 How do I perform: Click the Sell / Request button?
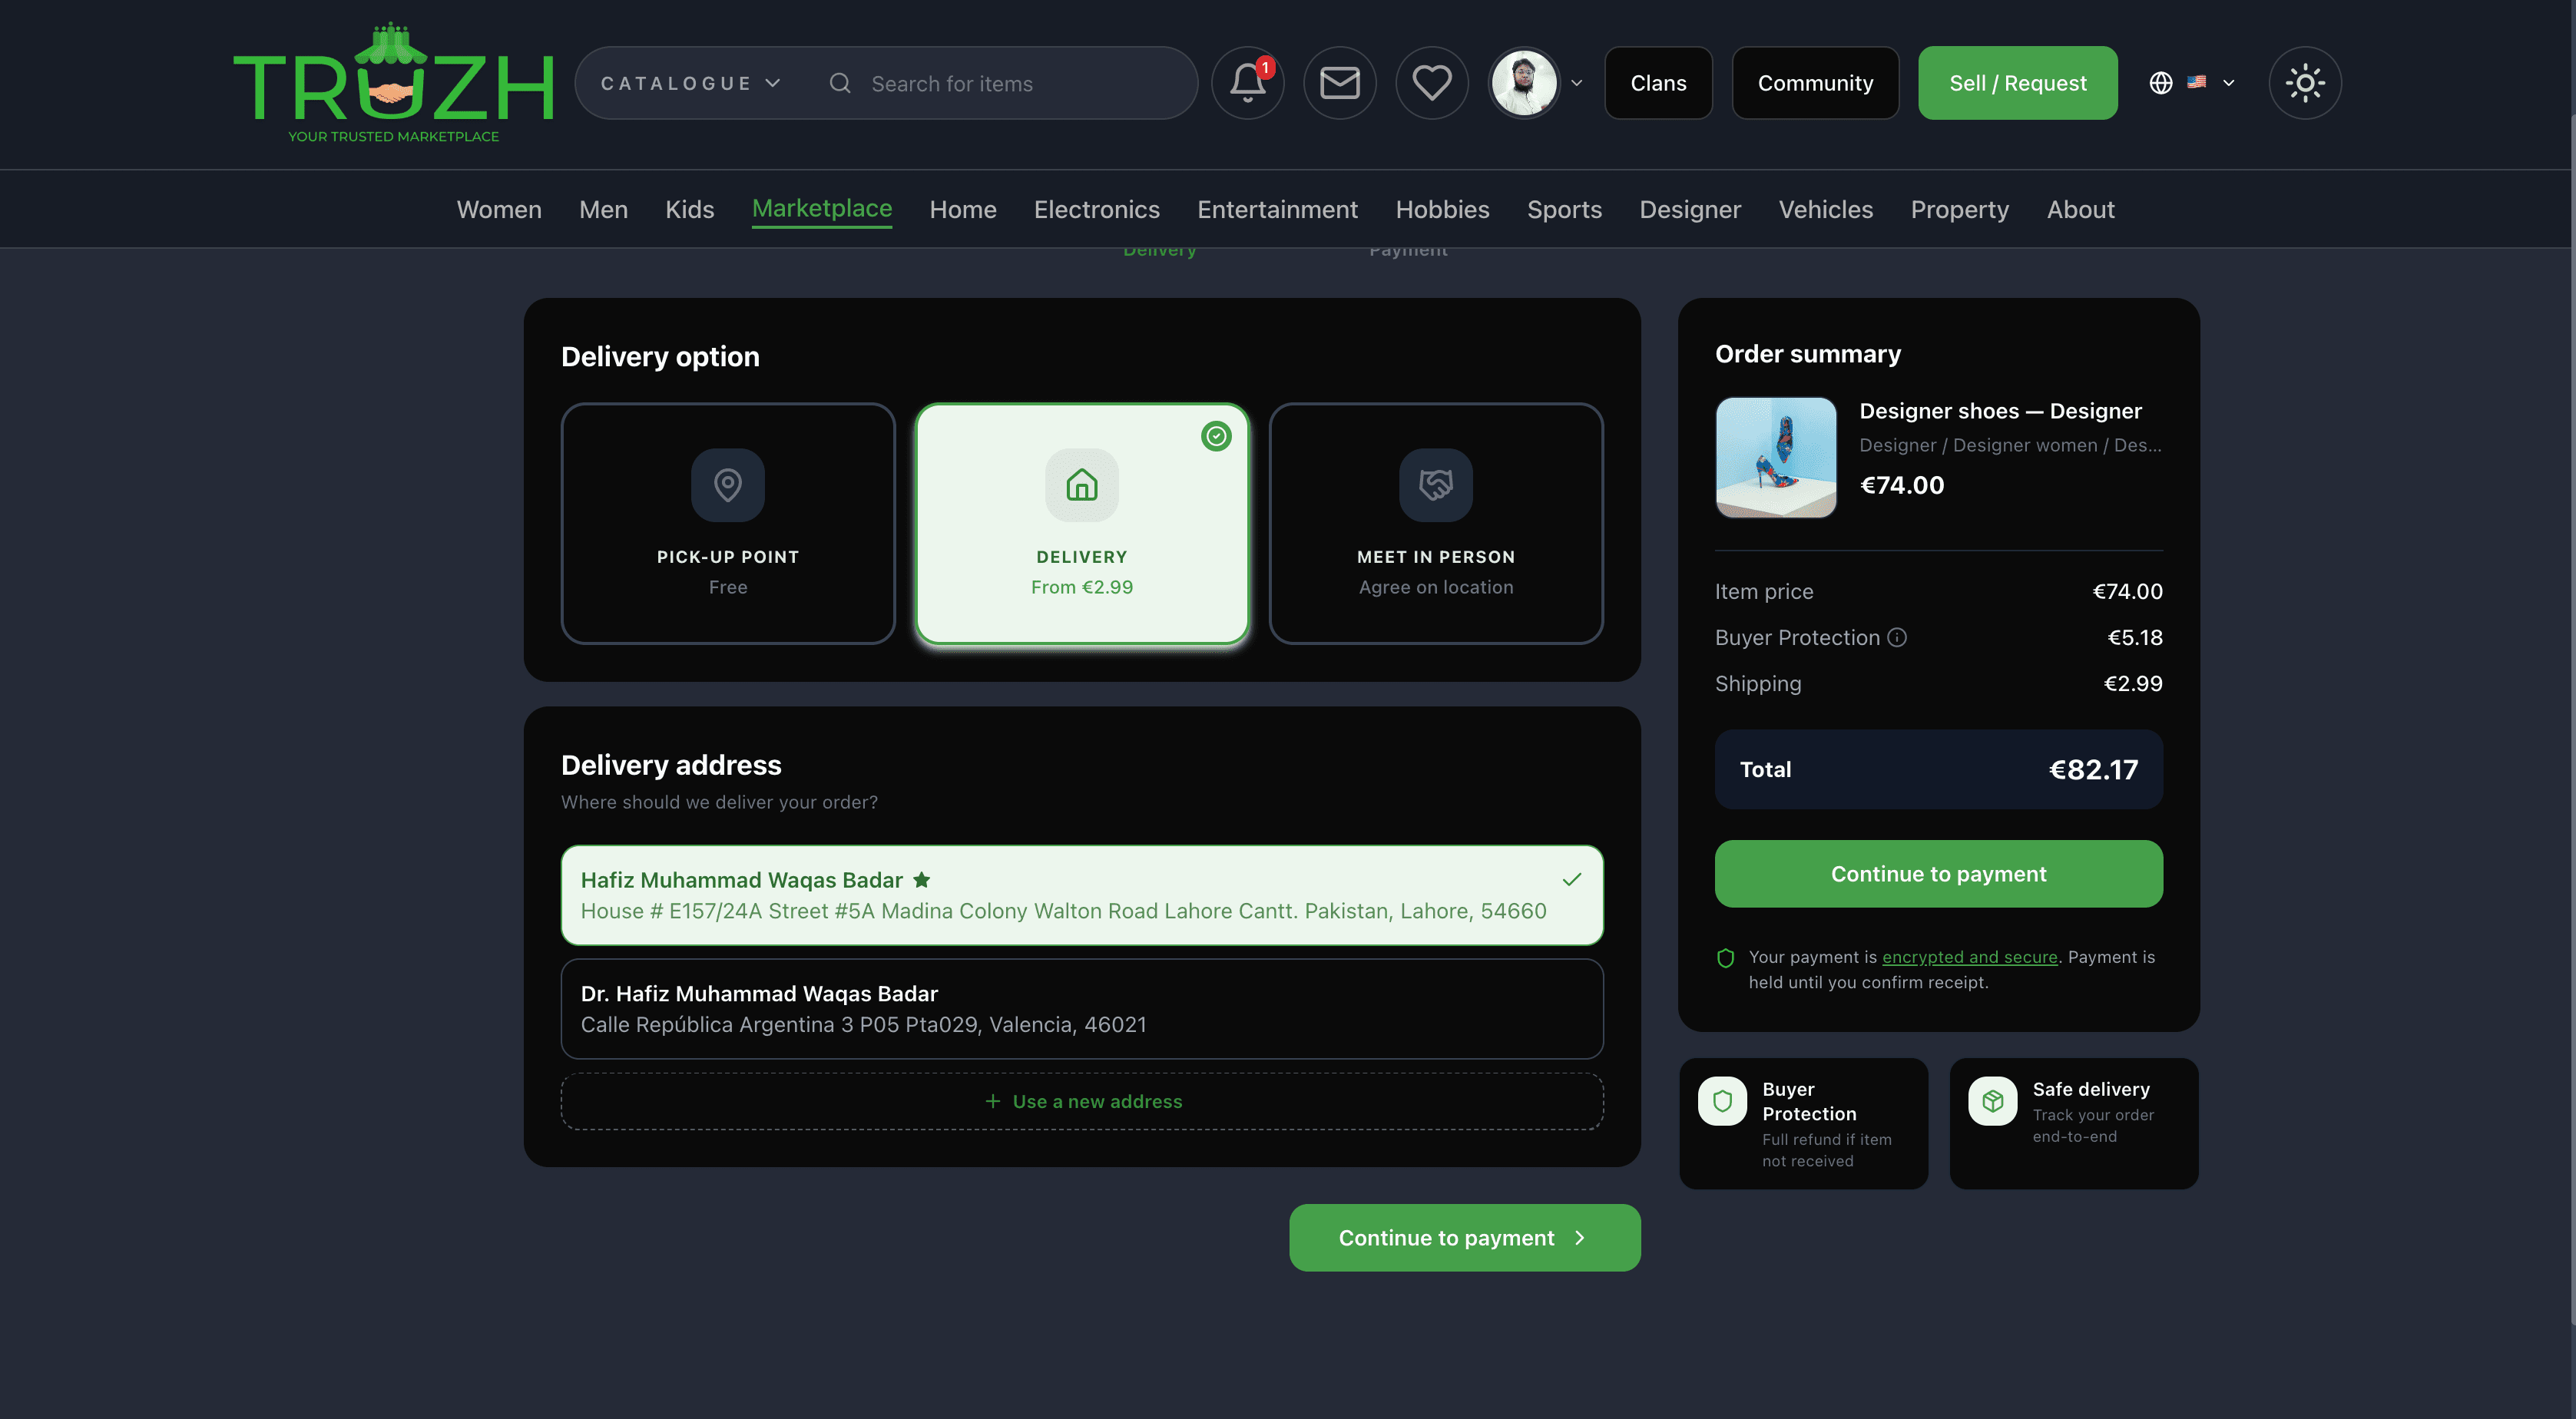2018,83
